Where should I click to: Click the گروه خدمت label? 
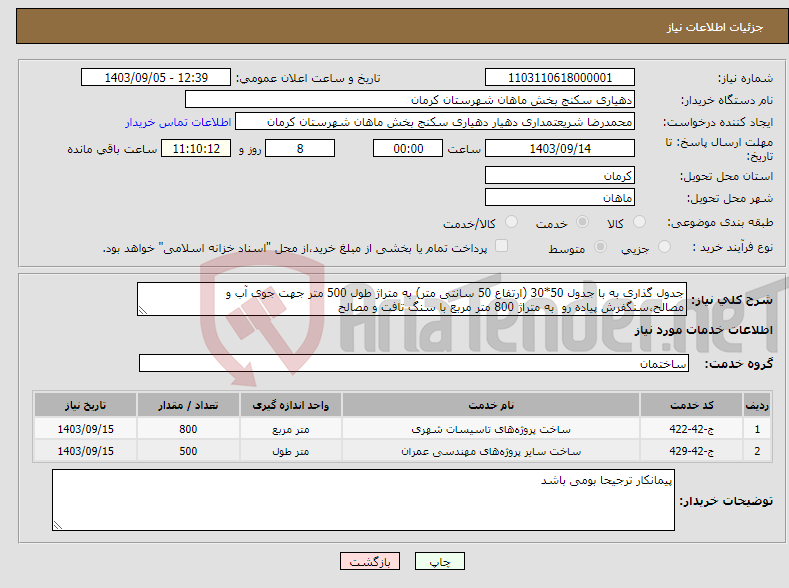pos(738,364)
